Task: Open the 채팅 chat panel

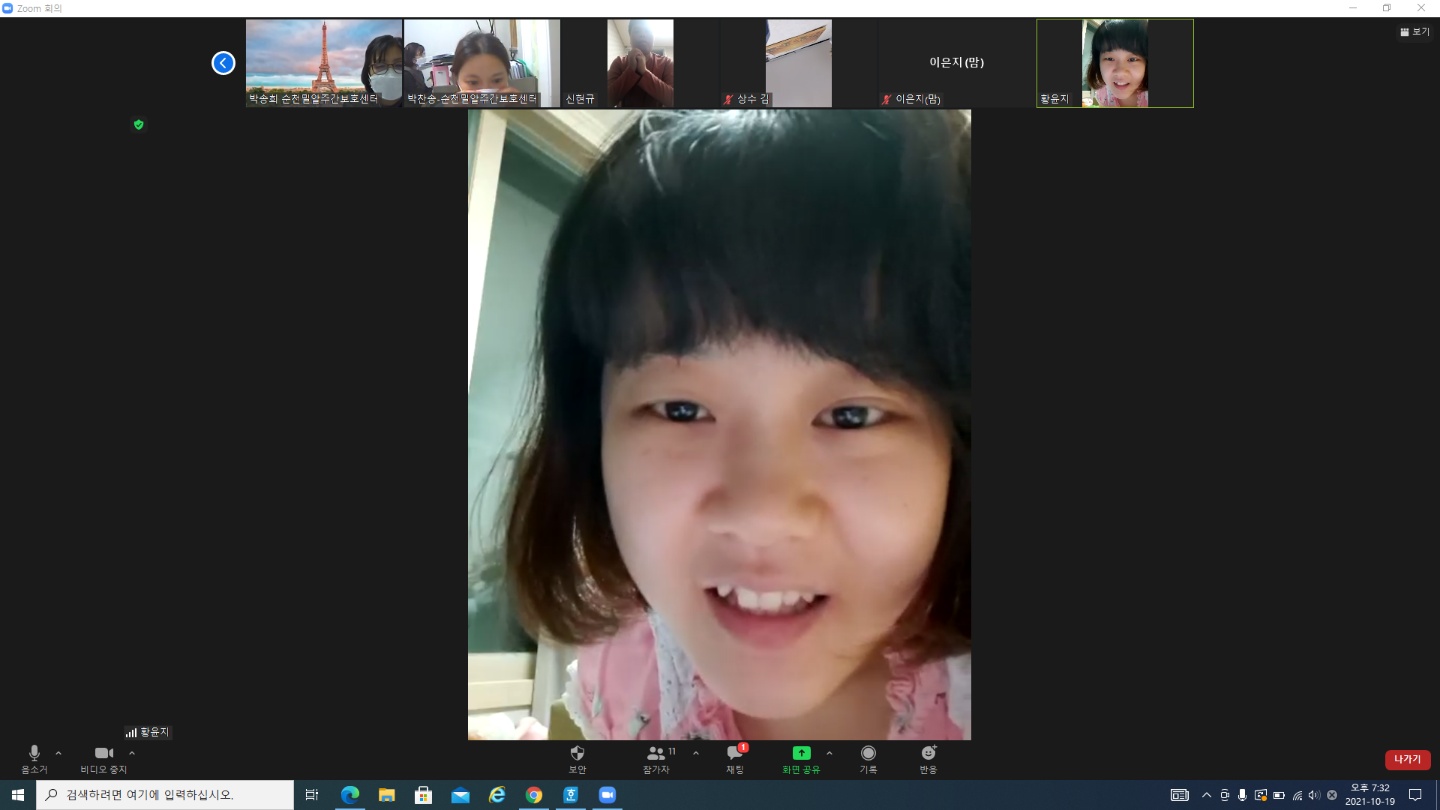Action: point(735,759)
